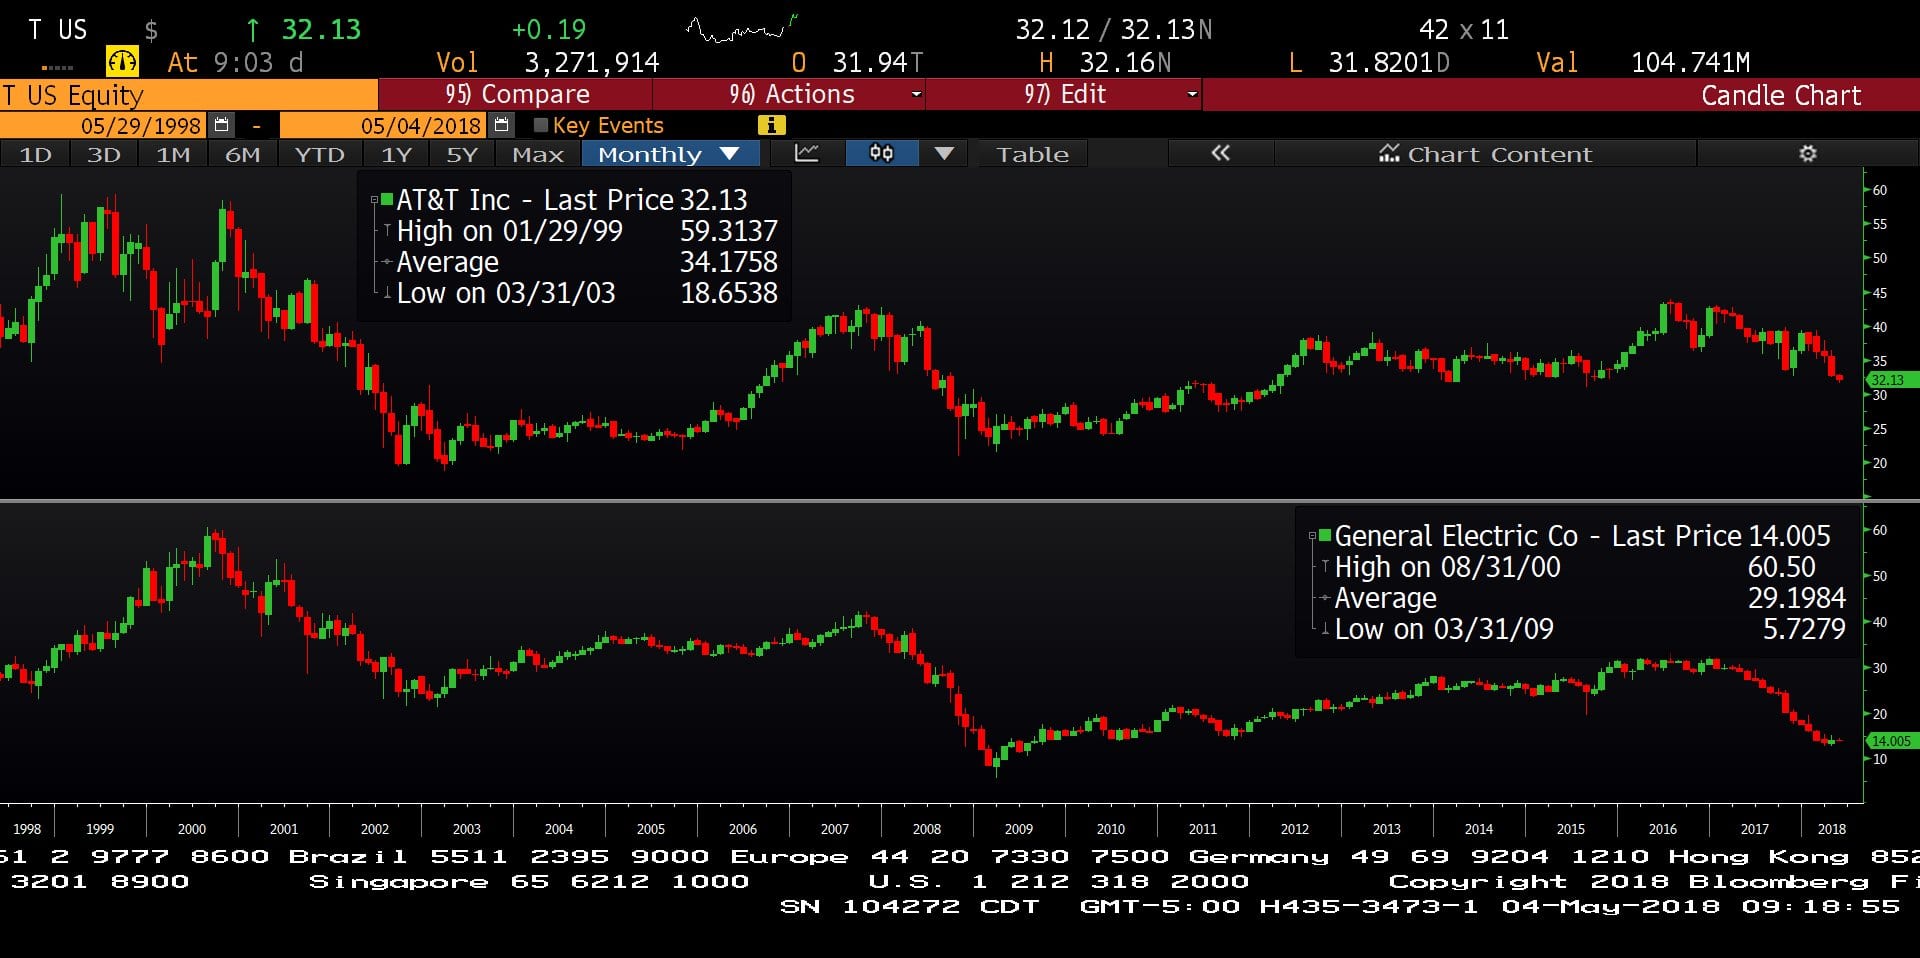The height and width of the screenshot is (958, 1920).
Task: Select the 1Y range tab
Action: point(396,154)
